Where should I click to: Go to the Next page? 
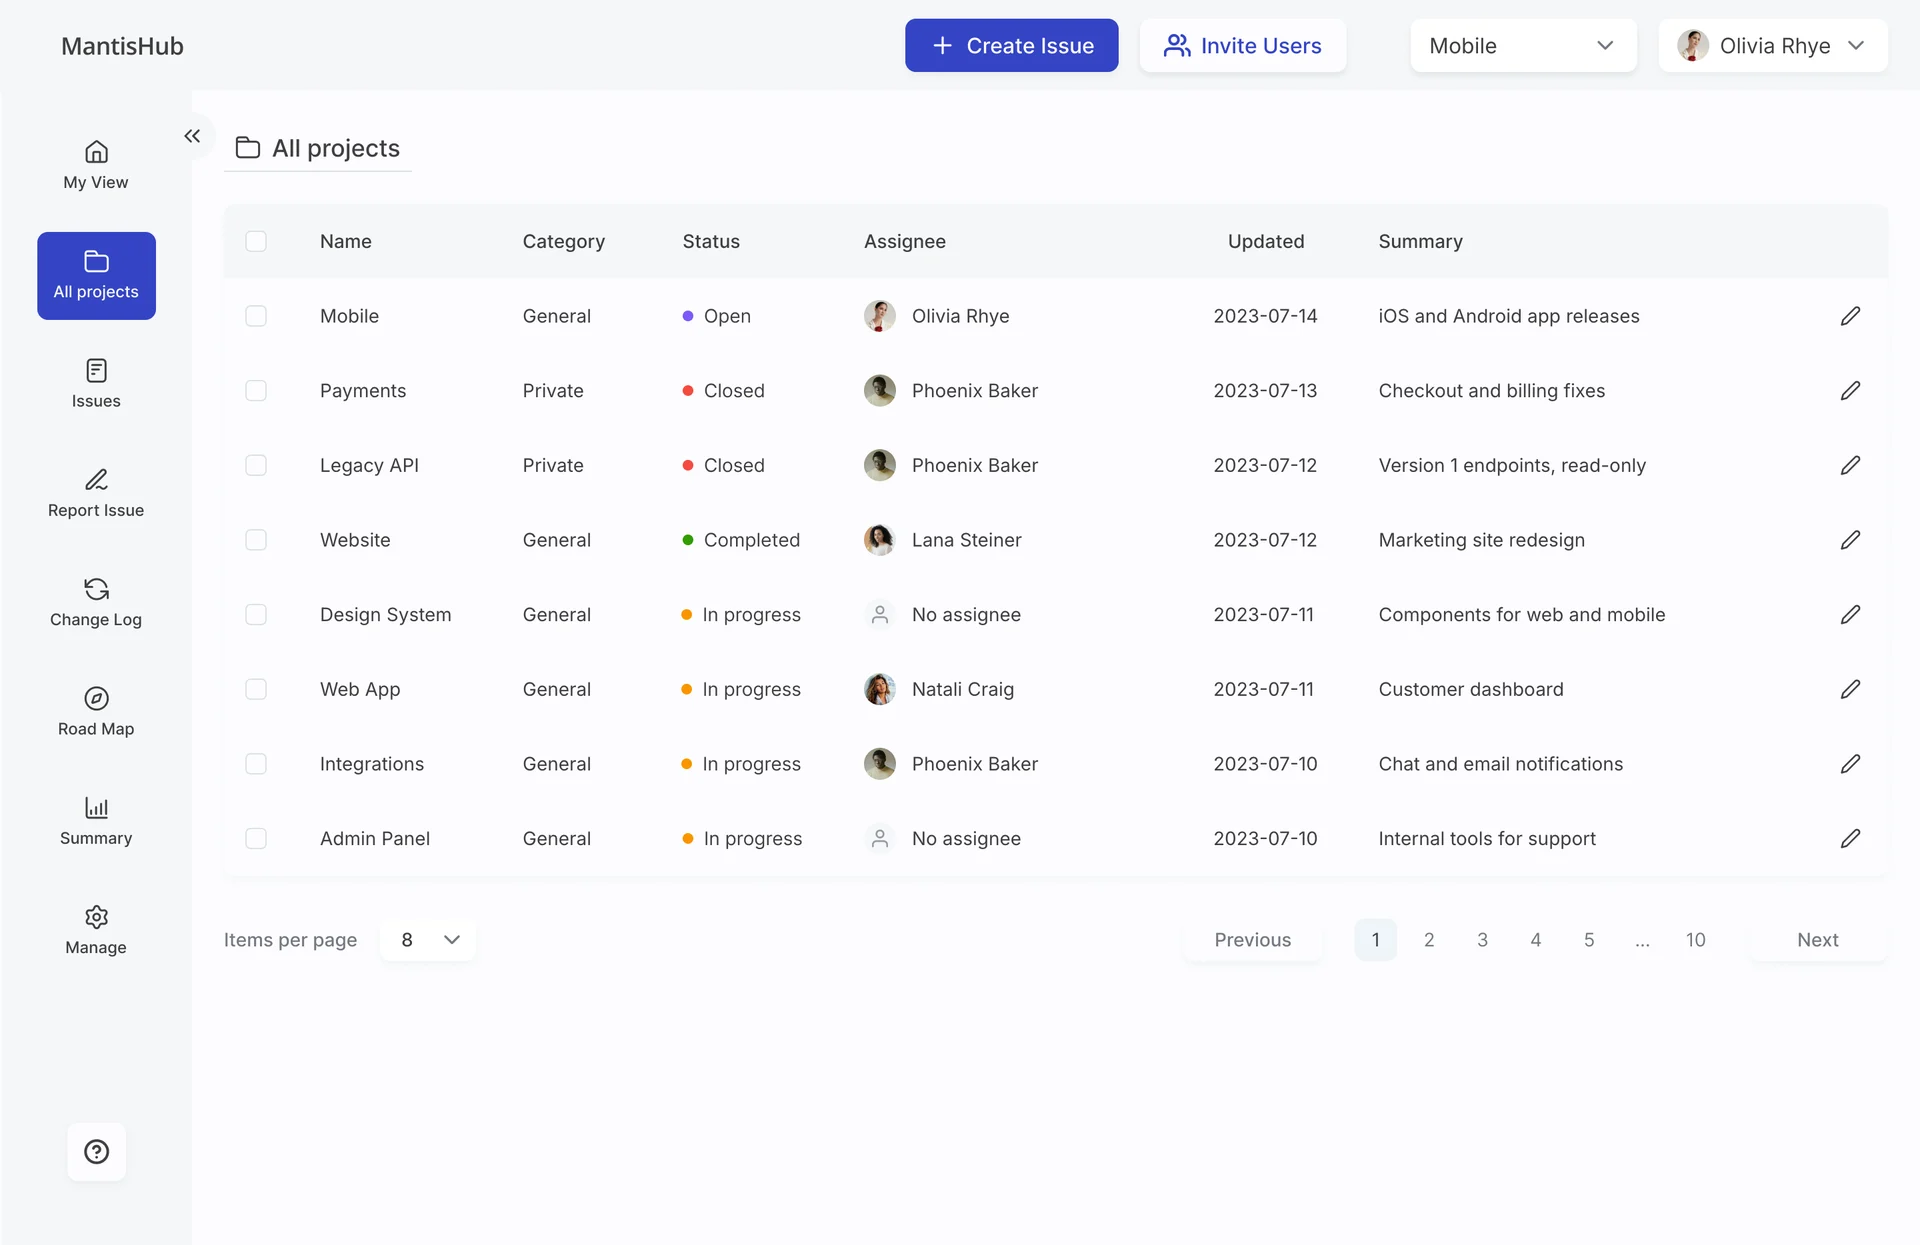pyautogui.click(x=1817, y=940)
